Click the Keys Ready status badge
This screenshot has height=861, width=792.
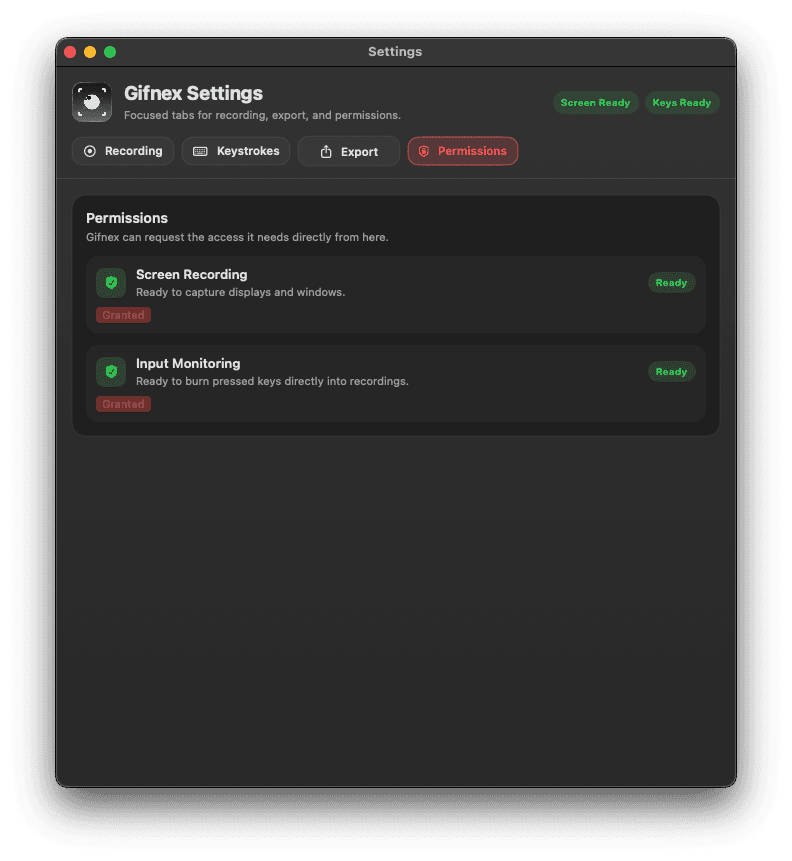(682, 103)
